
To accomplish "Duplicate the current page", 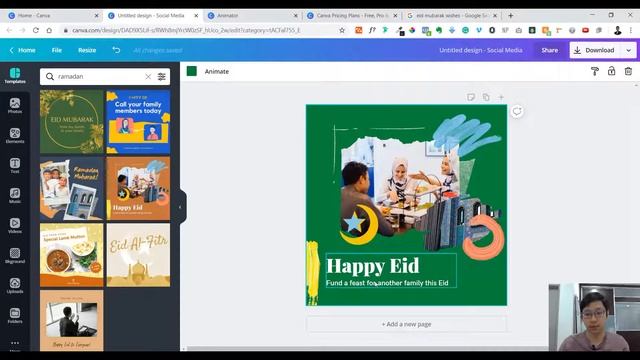I will tap(486, 97).
